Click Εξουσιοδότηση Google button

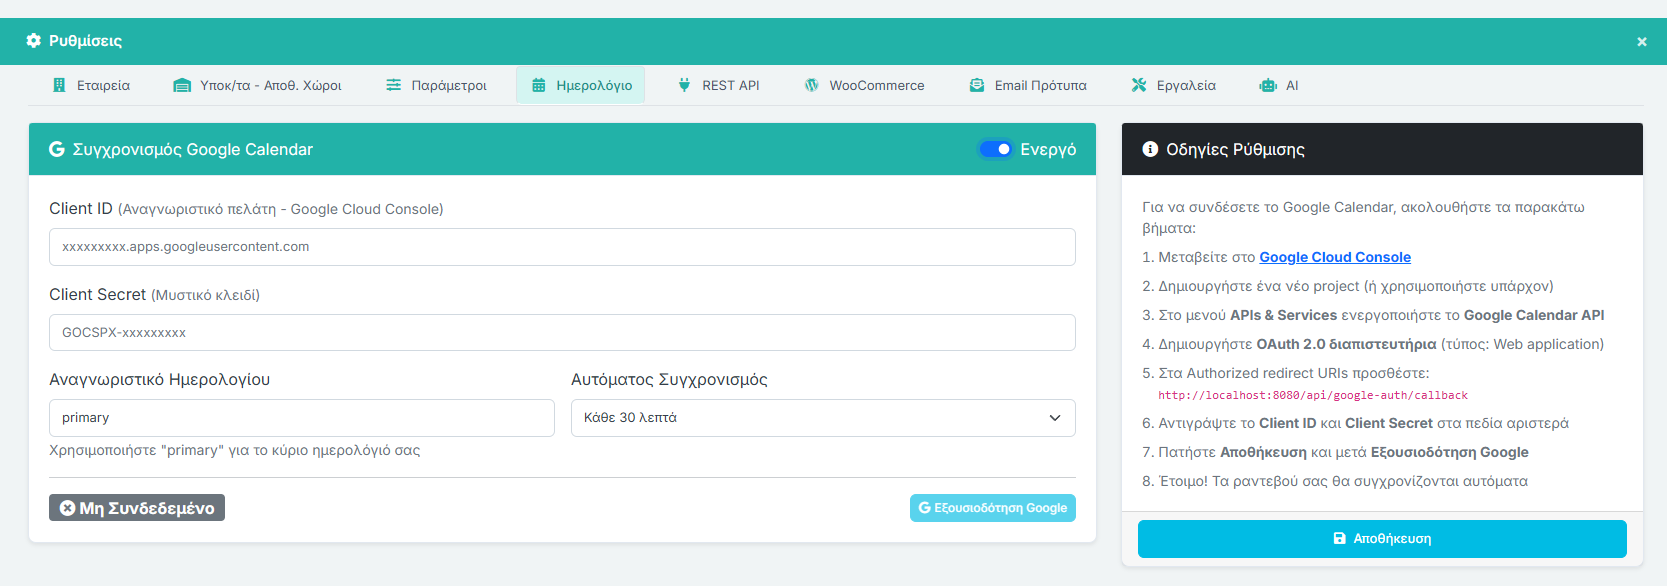coord(993,508)
